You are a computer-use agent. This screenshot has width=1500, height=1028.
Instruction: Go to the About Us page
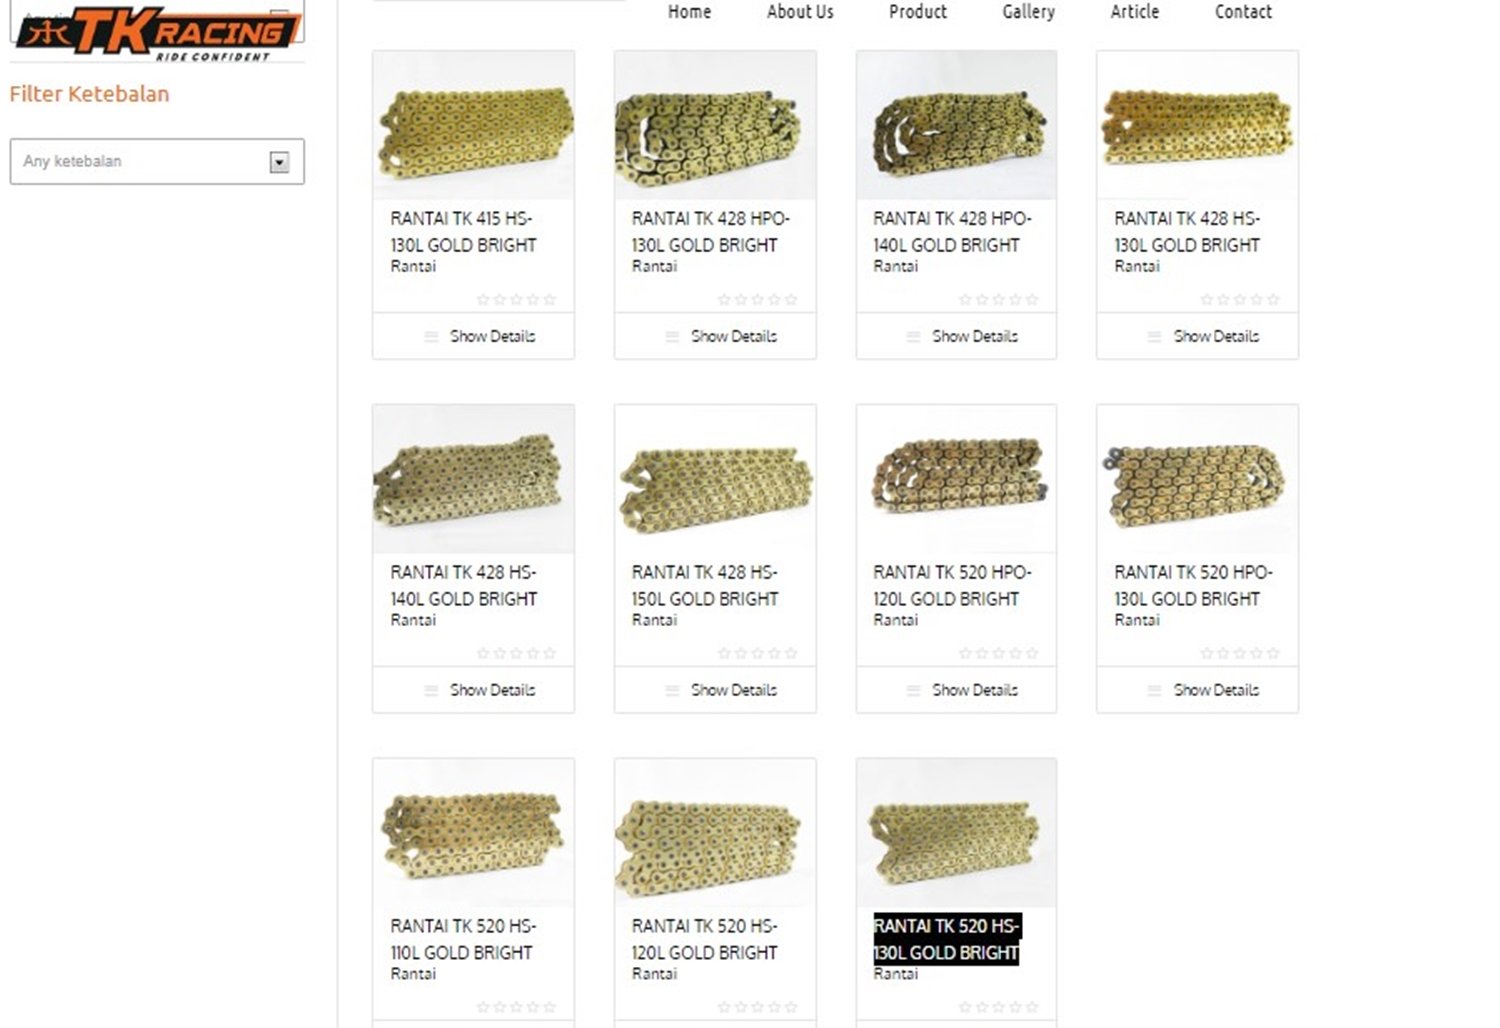coord(800,12)
